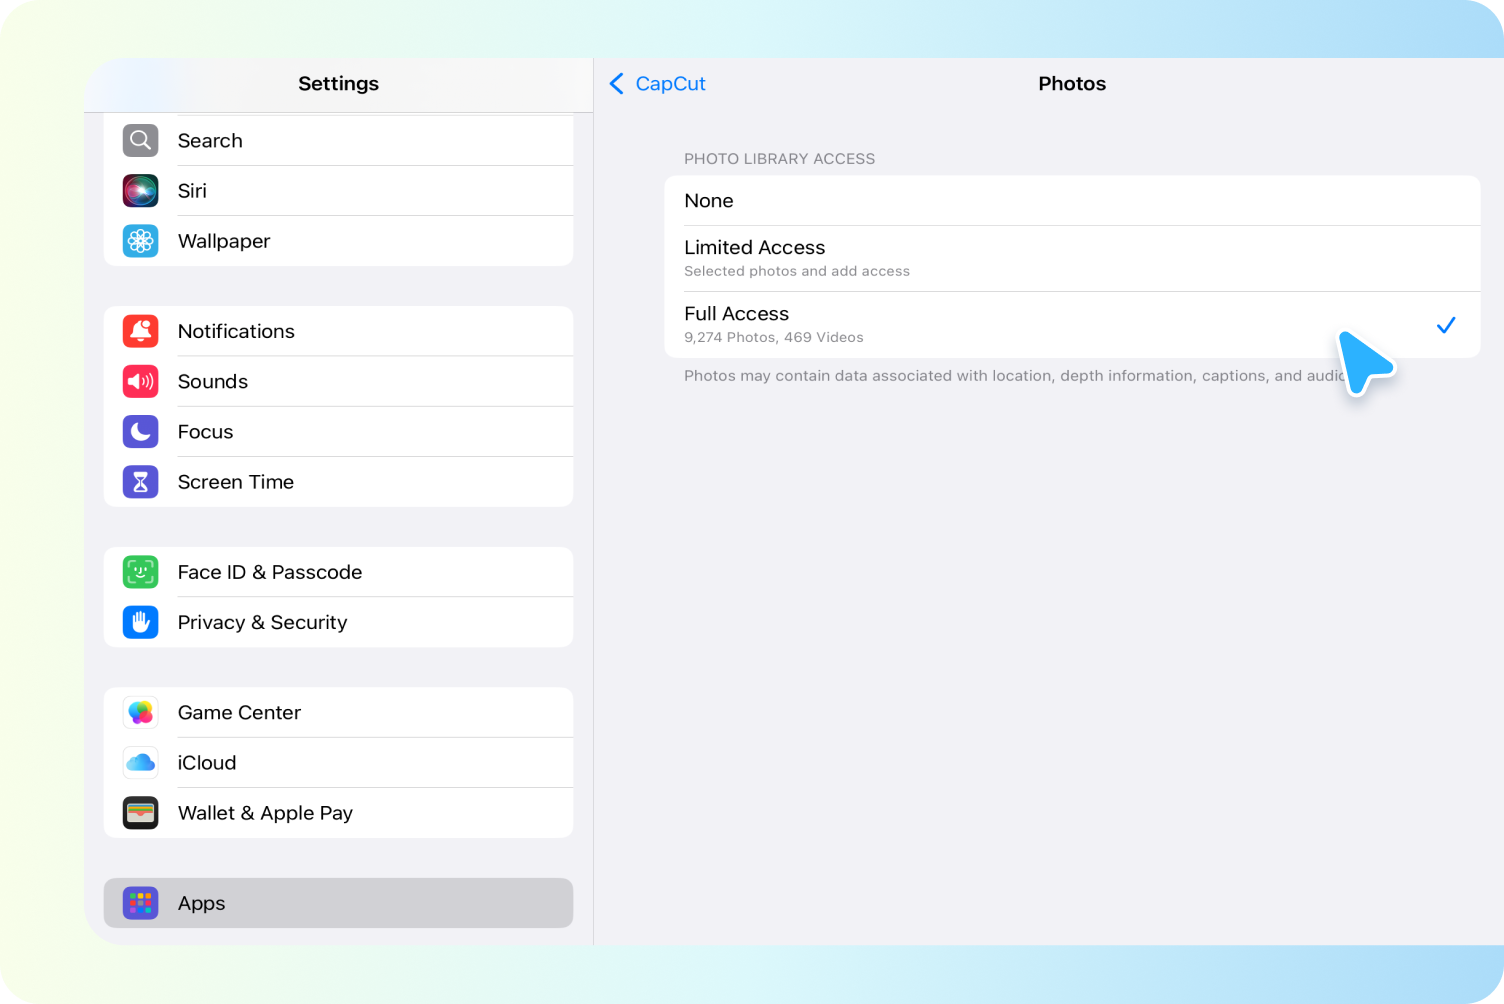This screenshot has width=1504, height=1004.
Task: Open Focus via the crescent moon icon
Action: (140, 431)
